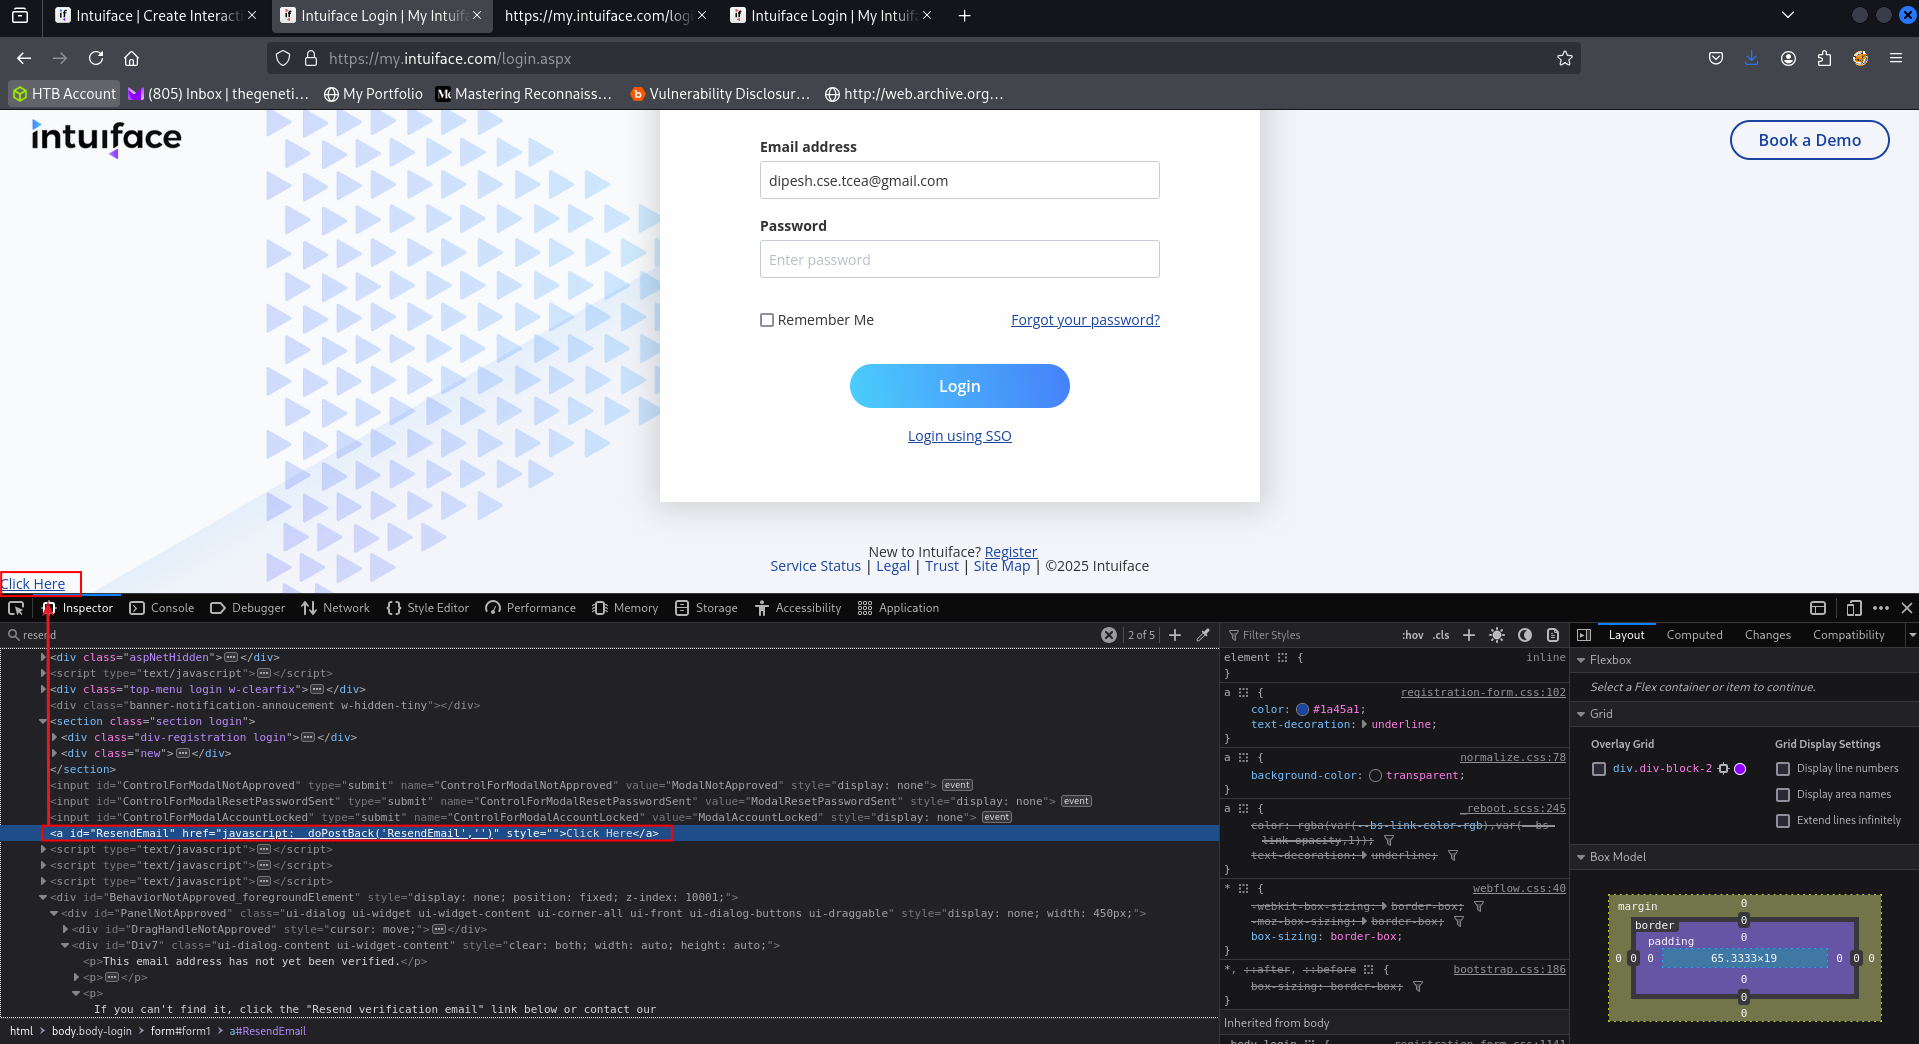The height and width of the screenshot is (1044, 1919).
Task: Collapse the Flexbox section
Action: pos(1581,660)
